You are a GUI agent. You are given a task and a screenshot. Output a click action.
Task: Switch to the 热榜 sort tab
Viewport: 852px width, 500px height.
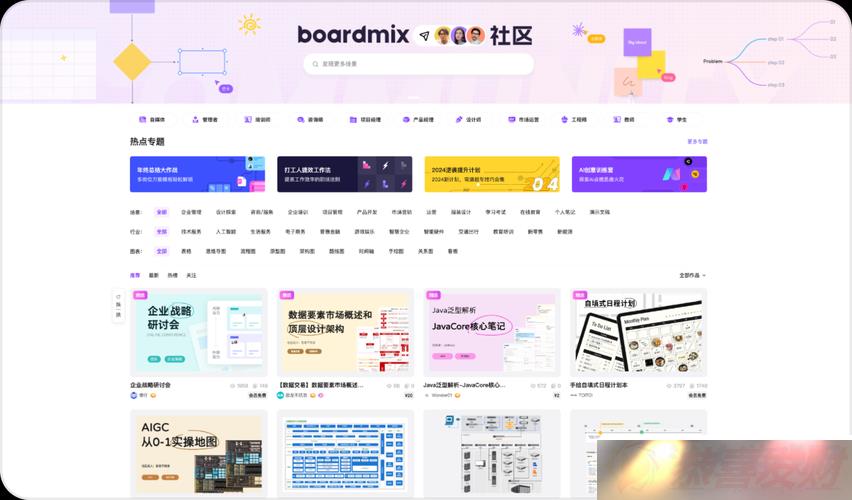tap(173, 276)
